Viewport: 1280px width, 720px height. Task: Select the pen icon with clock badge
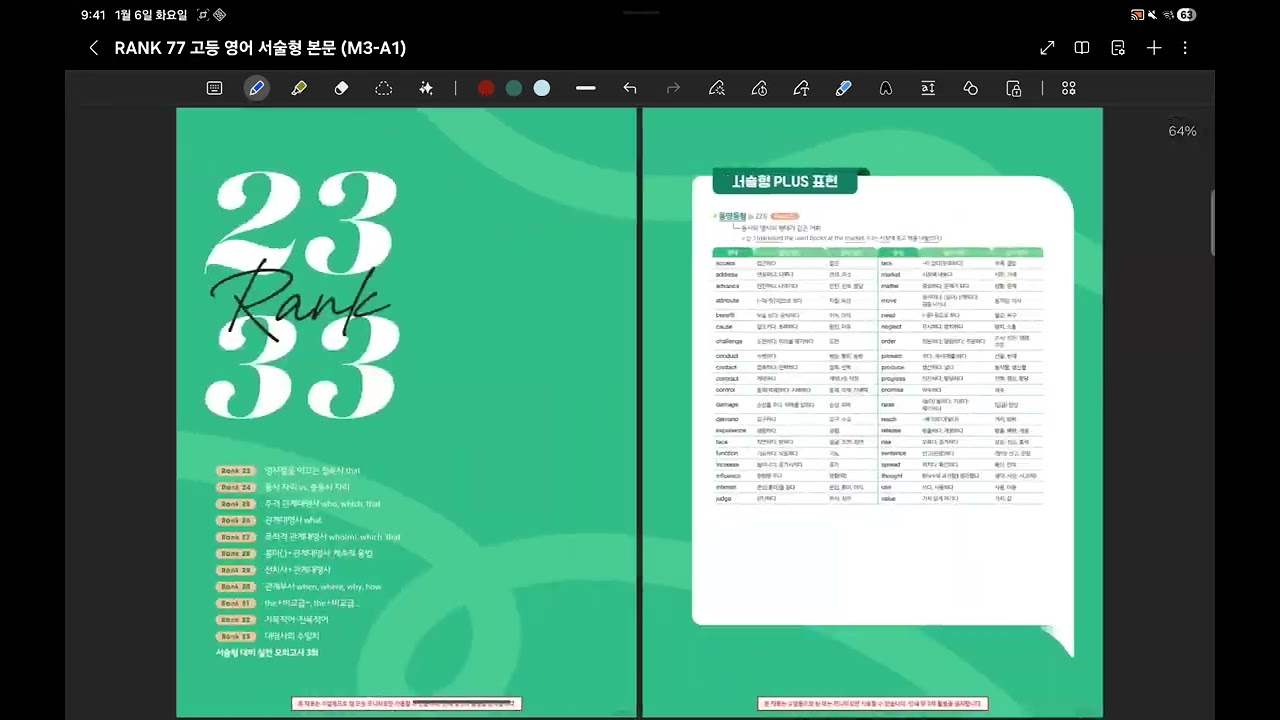point(759,88)
